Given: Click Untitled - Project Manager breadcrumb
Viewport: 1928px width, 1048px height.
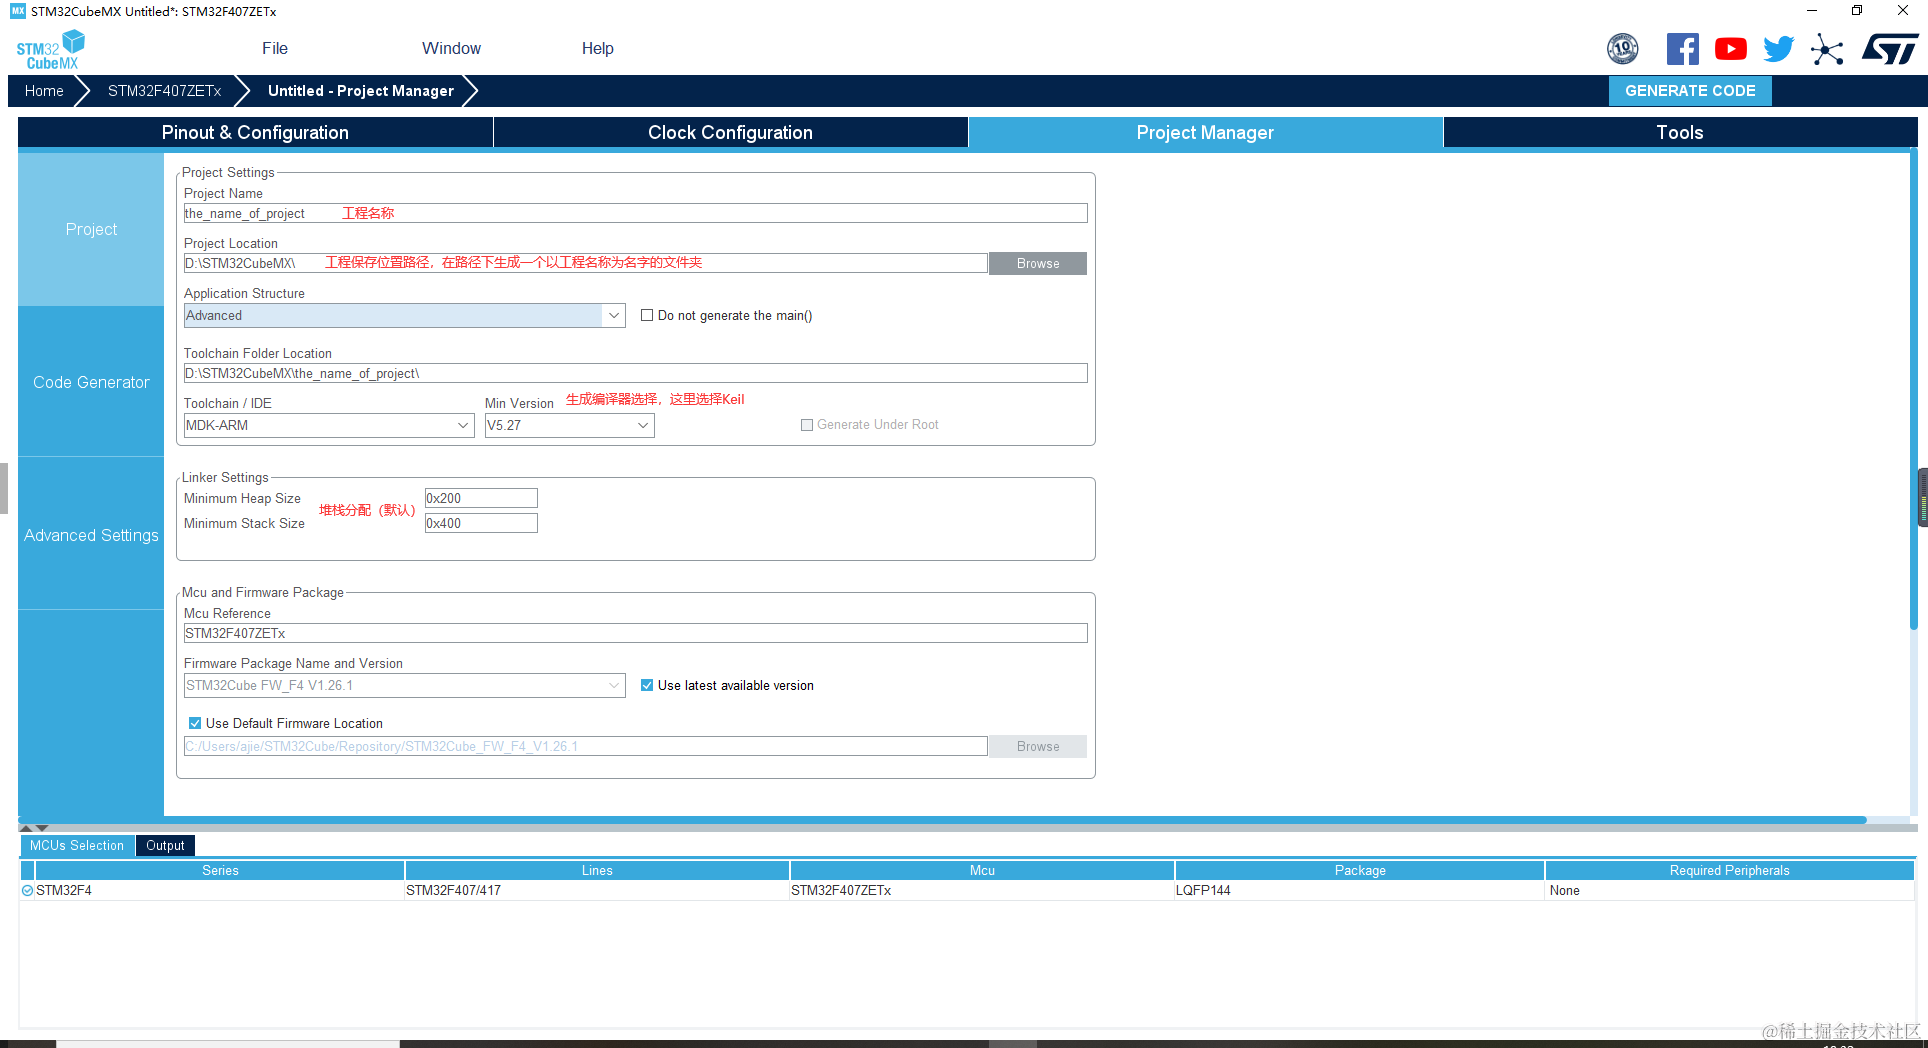Looking at the screenshot, I should (x=361, y=90).
